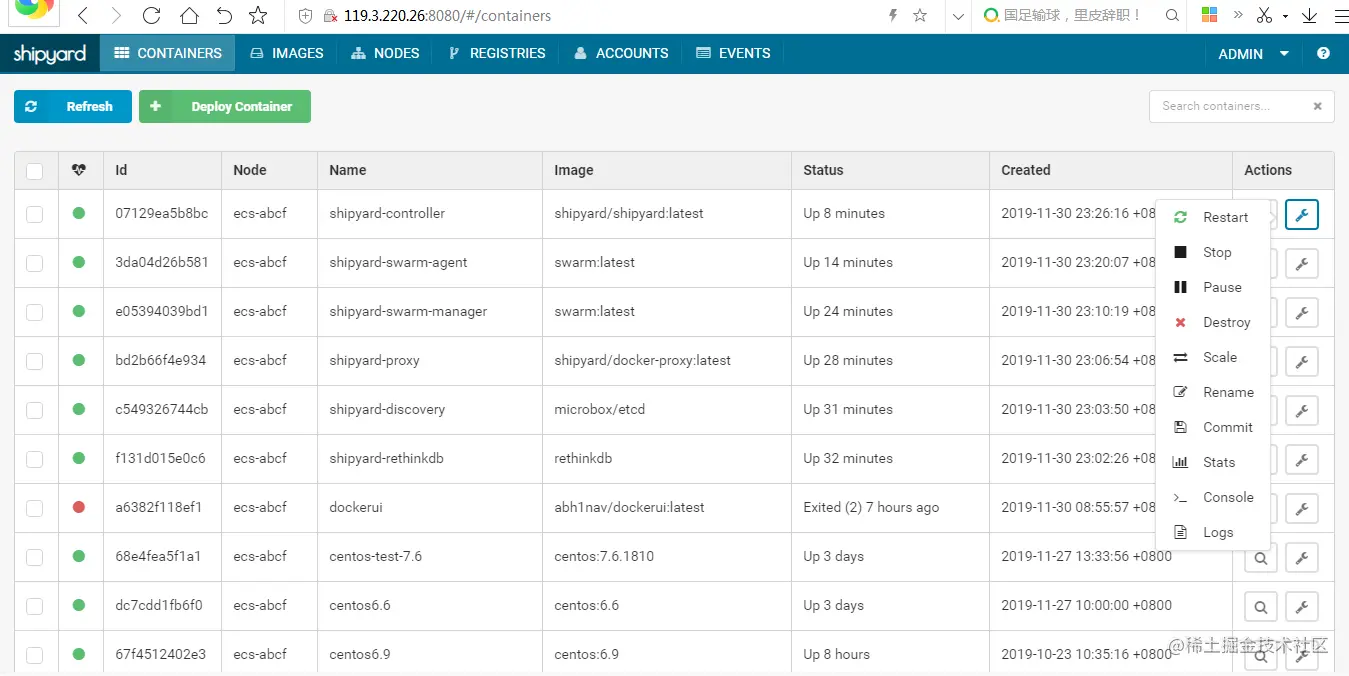Screen dimensions: 1349x676
Task: Click the Deploy Container button
Action: (225, 106)
